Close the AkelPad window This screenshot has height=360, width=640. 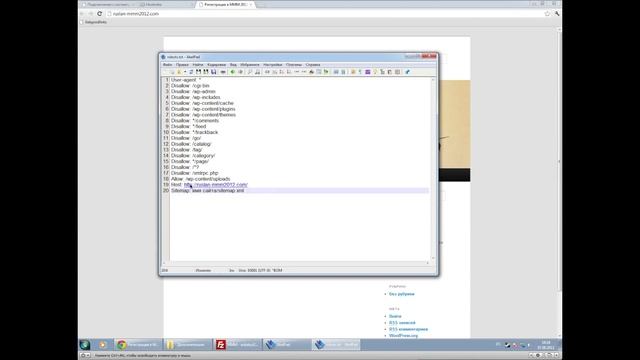430,56
